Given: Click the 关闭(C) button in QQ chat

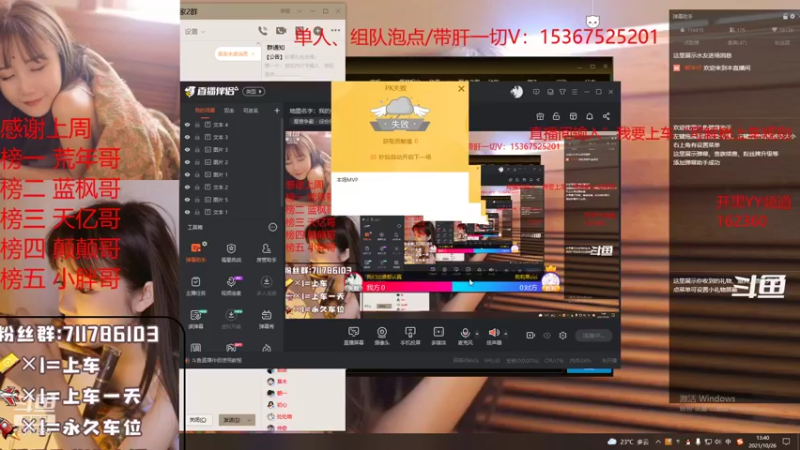Looking at the screenshot, I should click(197, 420).
